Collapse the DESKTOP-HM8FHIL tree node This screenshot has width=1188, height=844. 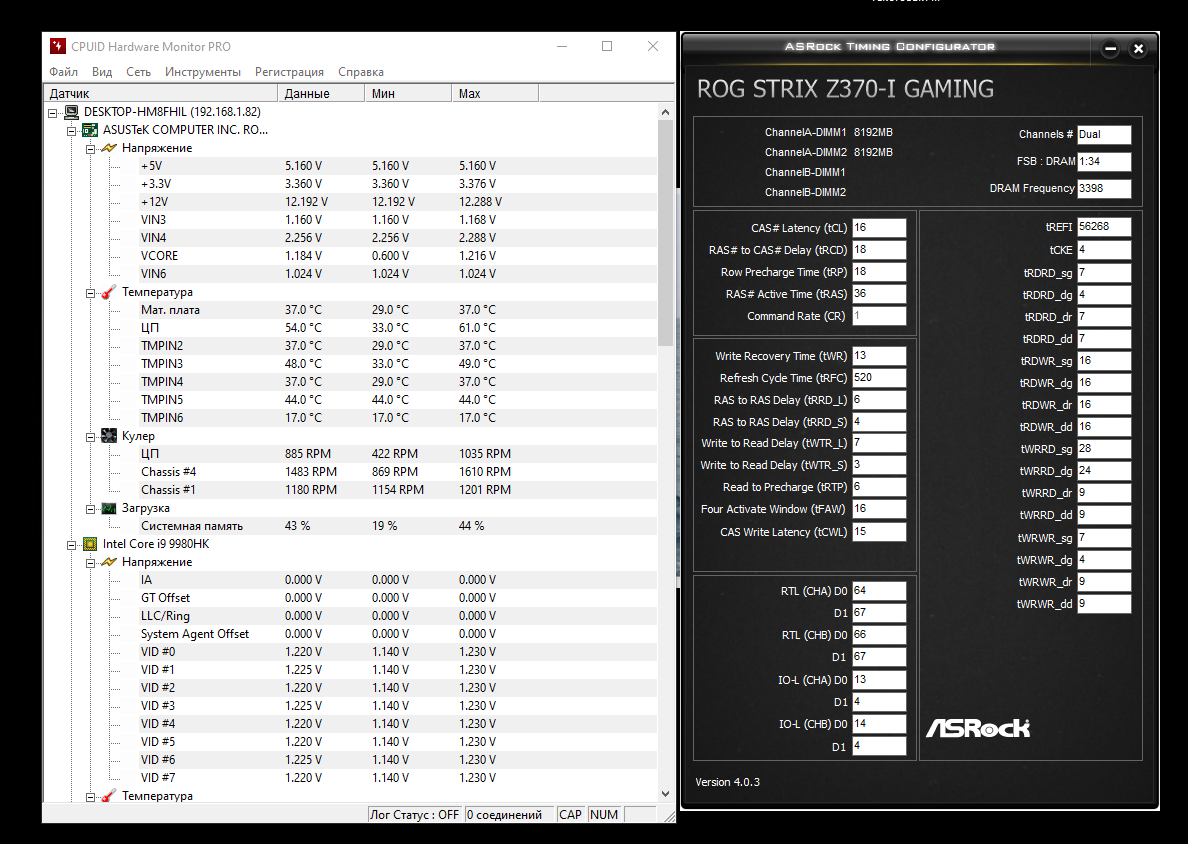(x=52, y=113)
